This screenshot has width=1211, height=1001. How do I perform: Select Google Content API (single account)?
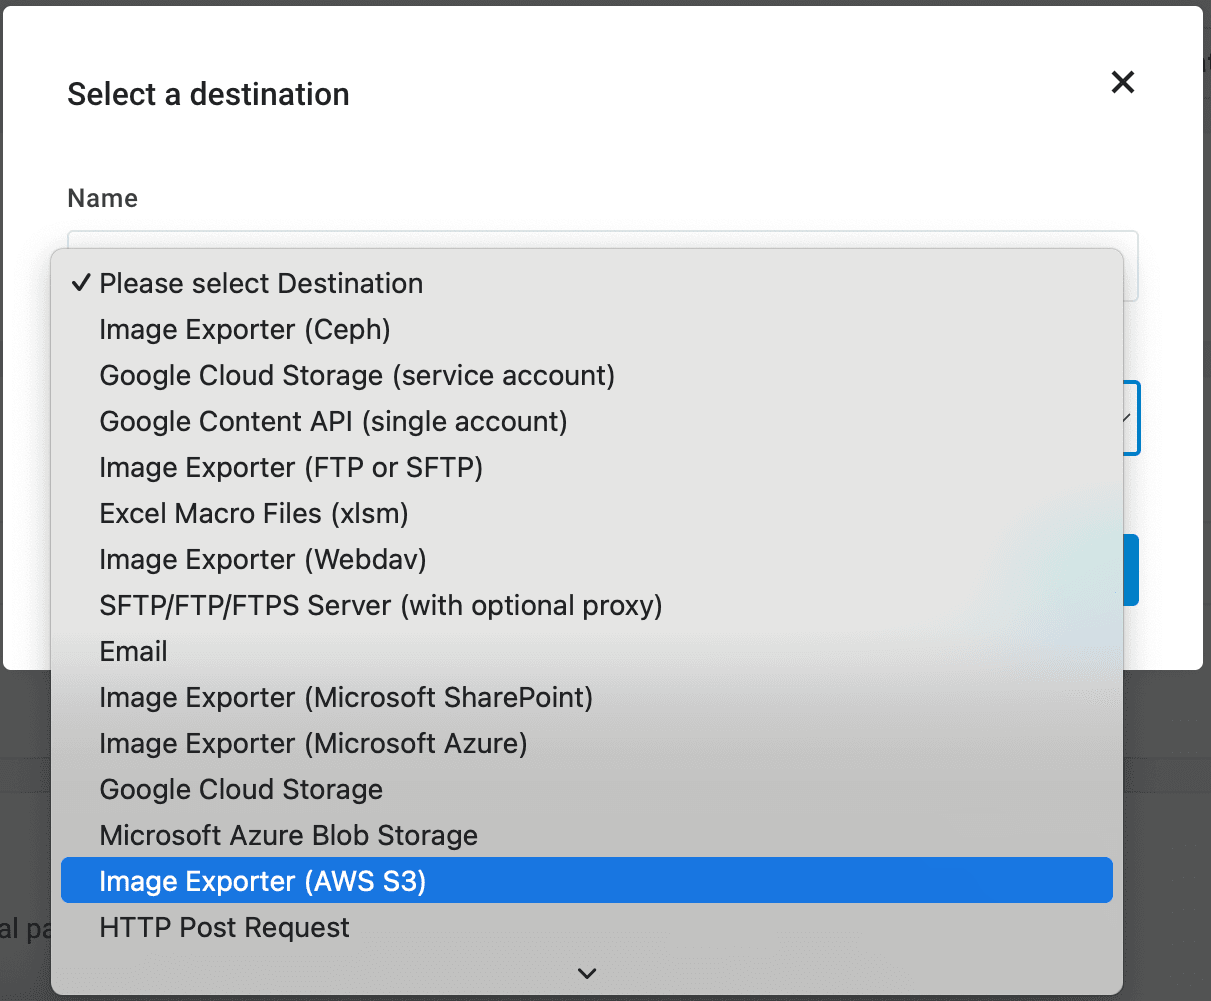click(333, 422)
